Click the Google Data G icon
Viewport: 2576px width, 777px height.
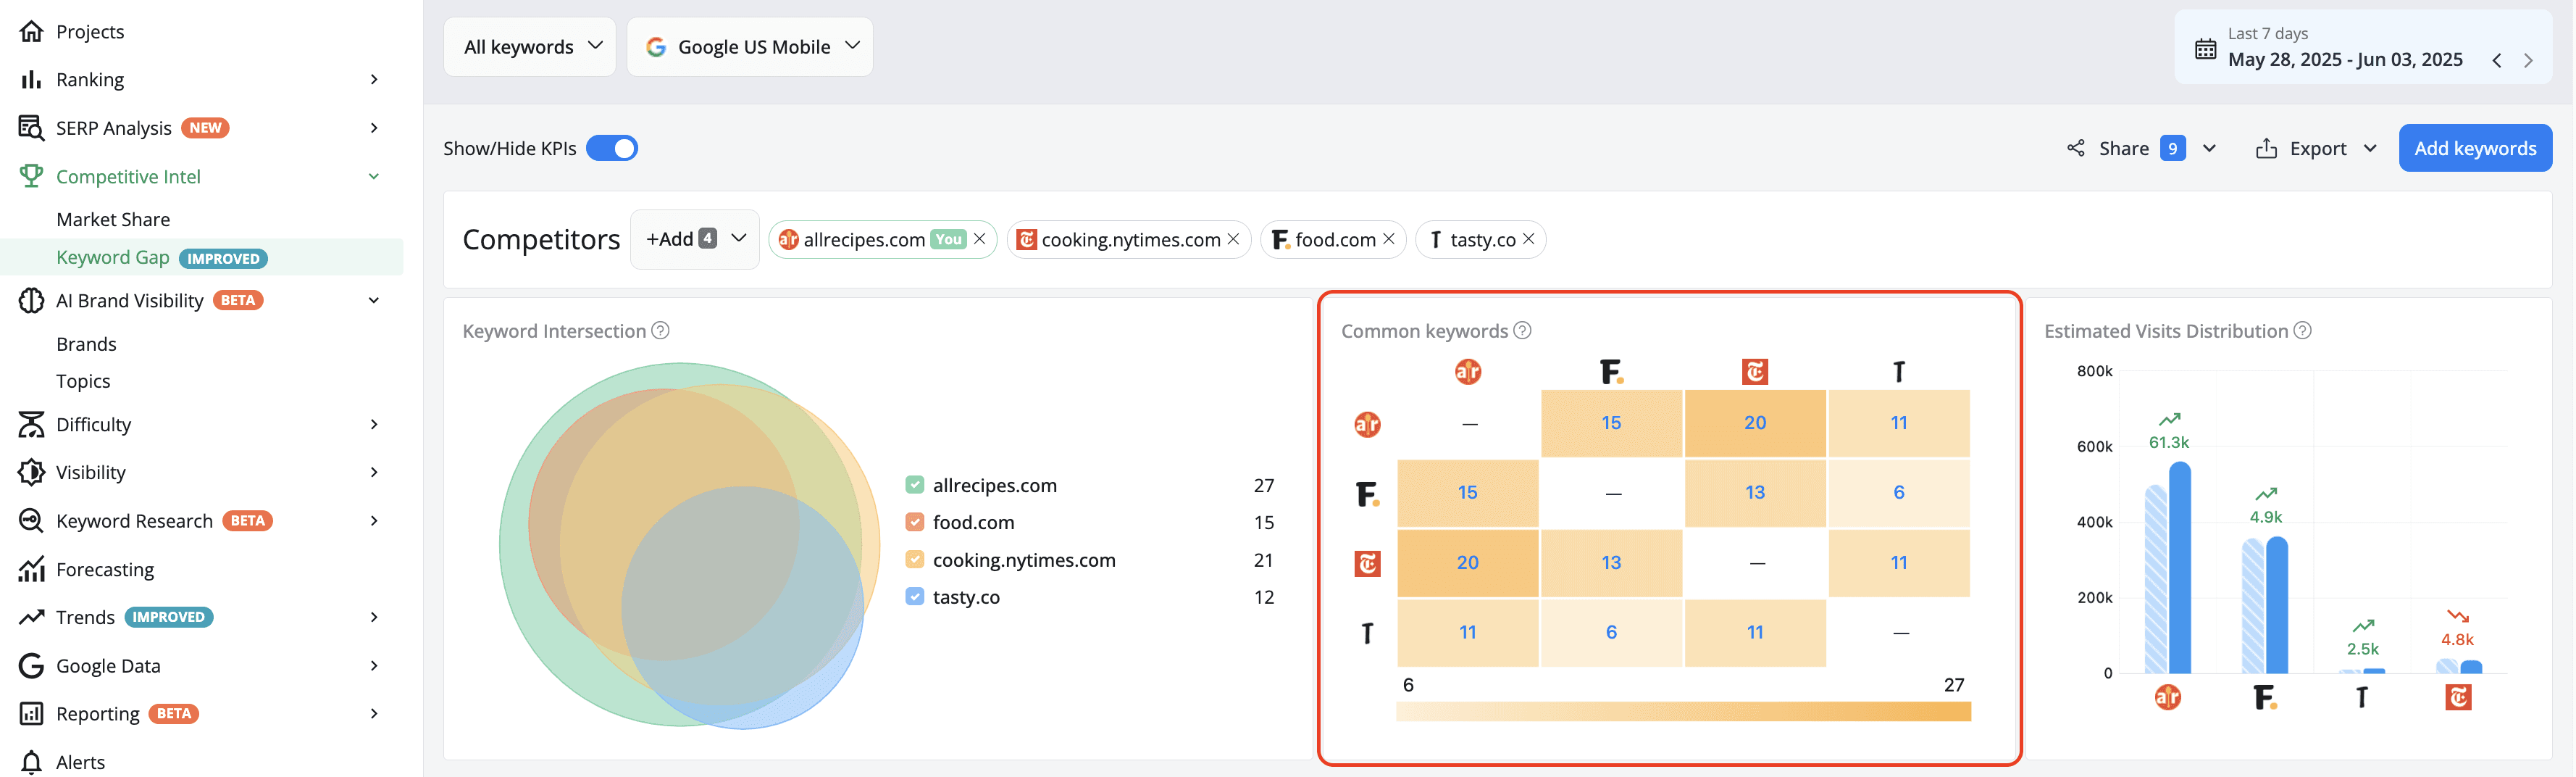(x=31, y=665)
